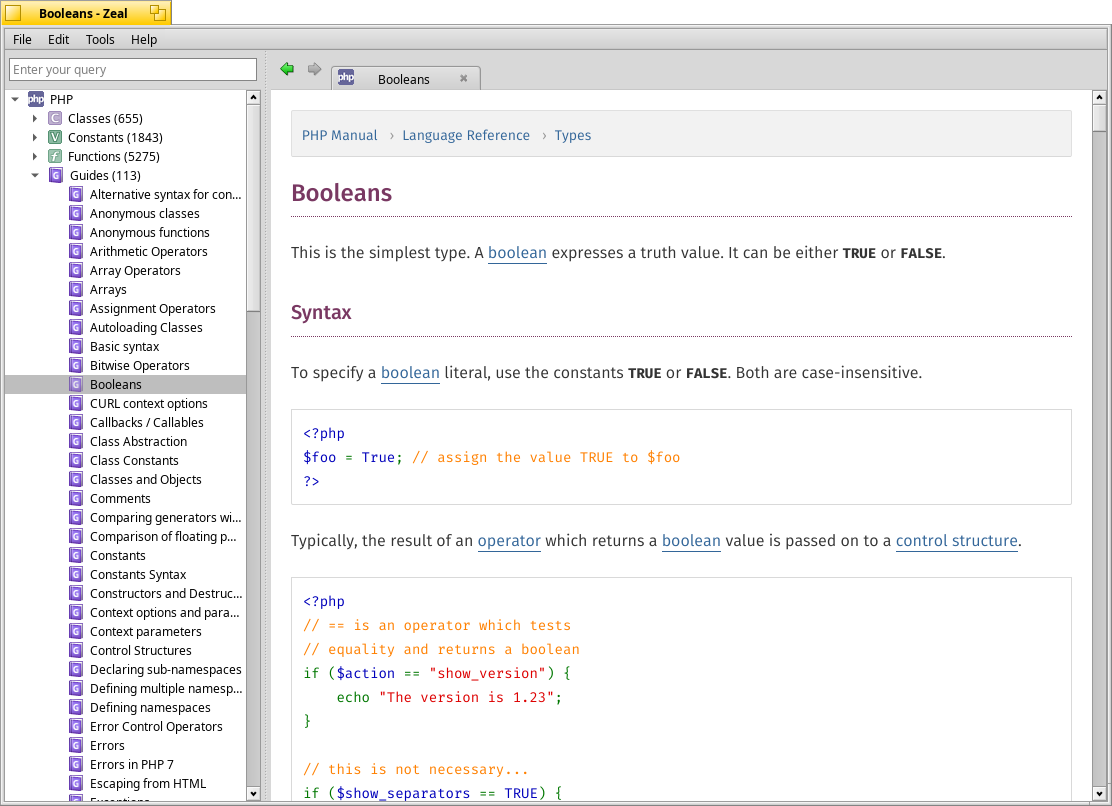Open the Callbacks / Callables guide
This screenshot has height=806, width=1112.
pyautogui.click(x=147, y=422)
